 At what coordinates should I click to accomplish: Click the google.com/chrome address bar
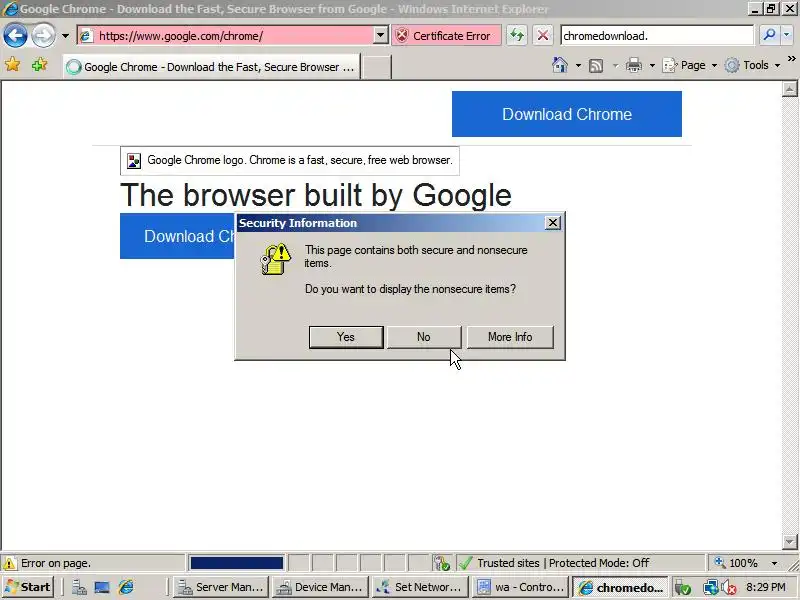226,36
